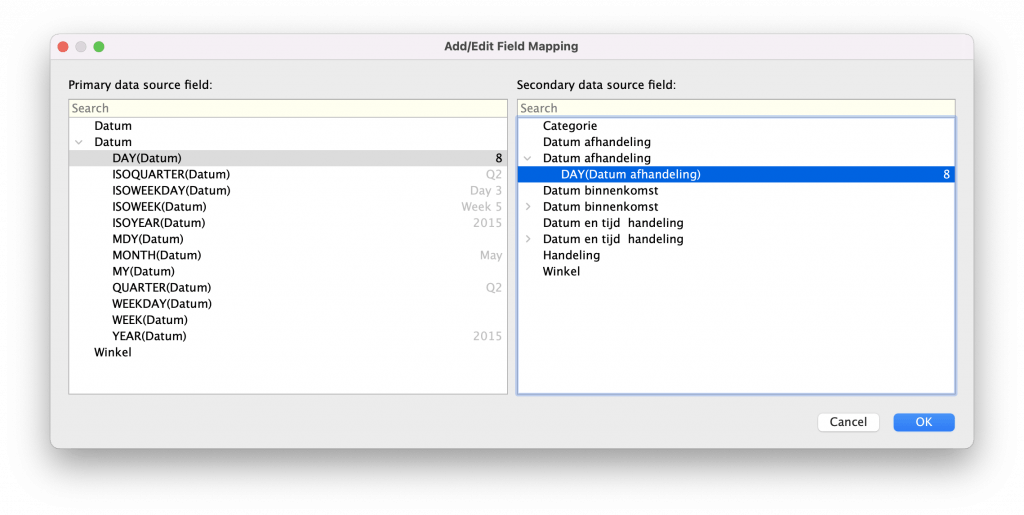Expand the Datum en tijd handeling node

tap(527, 239)
